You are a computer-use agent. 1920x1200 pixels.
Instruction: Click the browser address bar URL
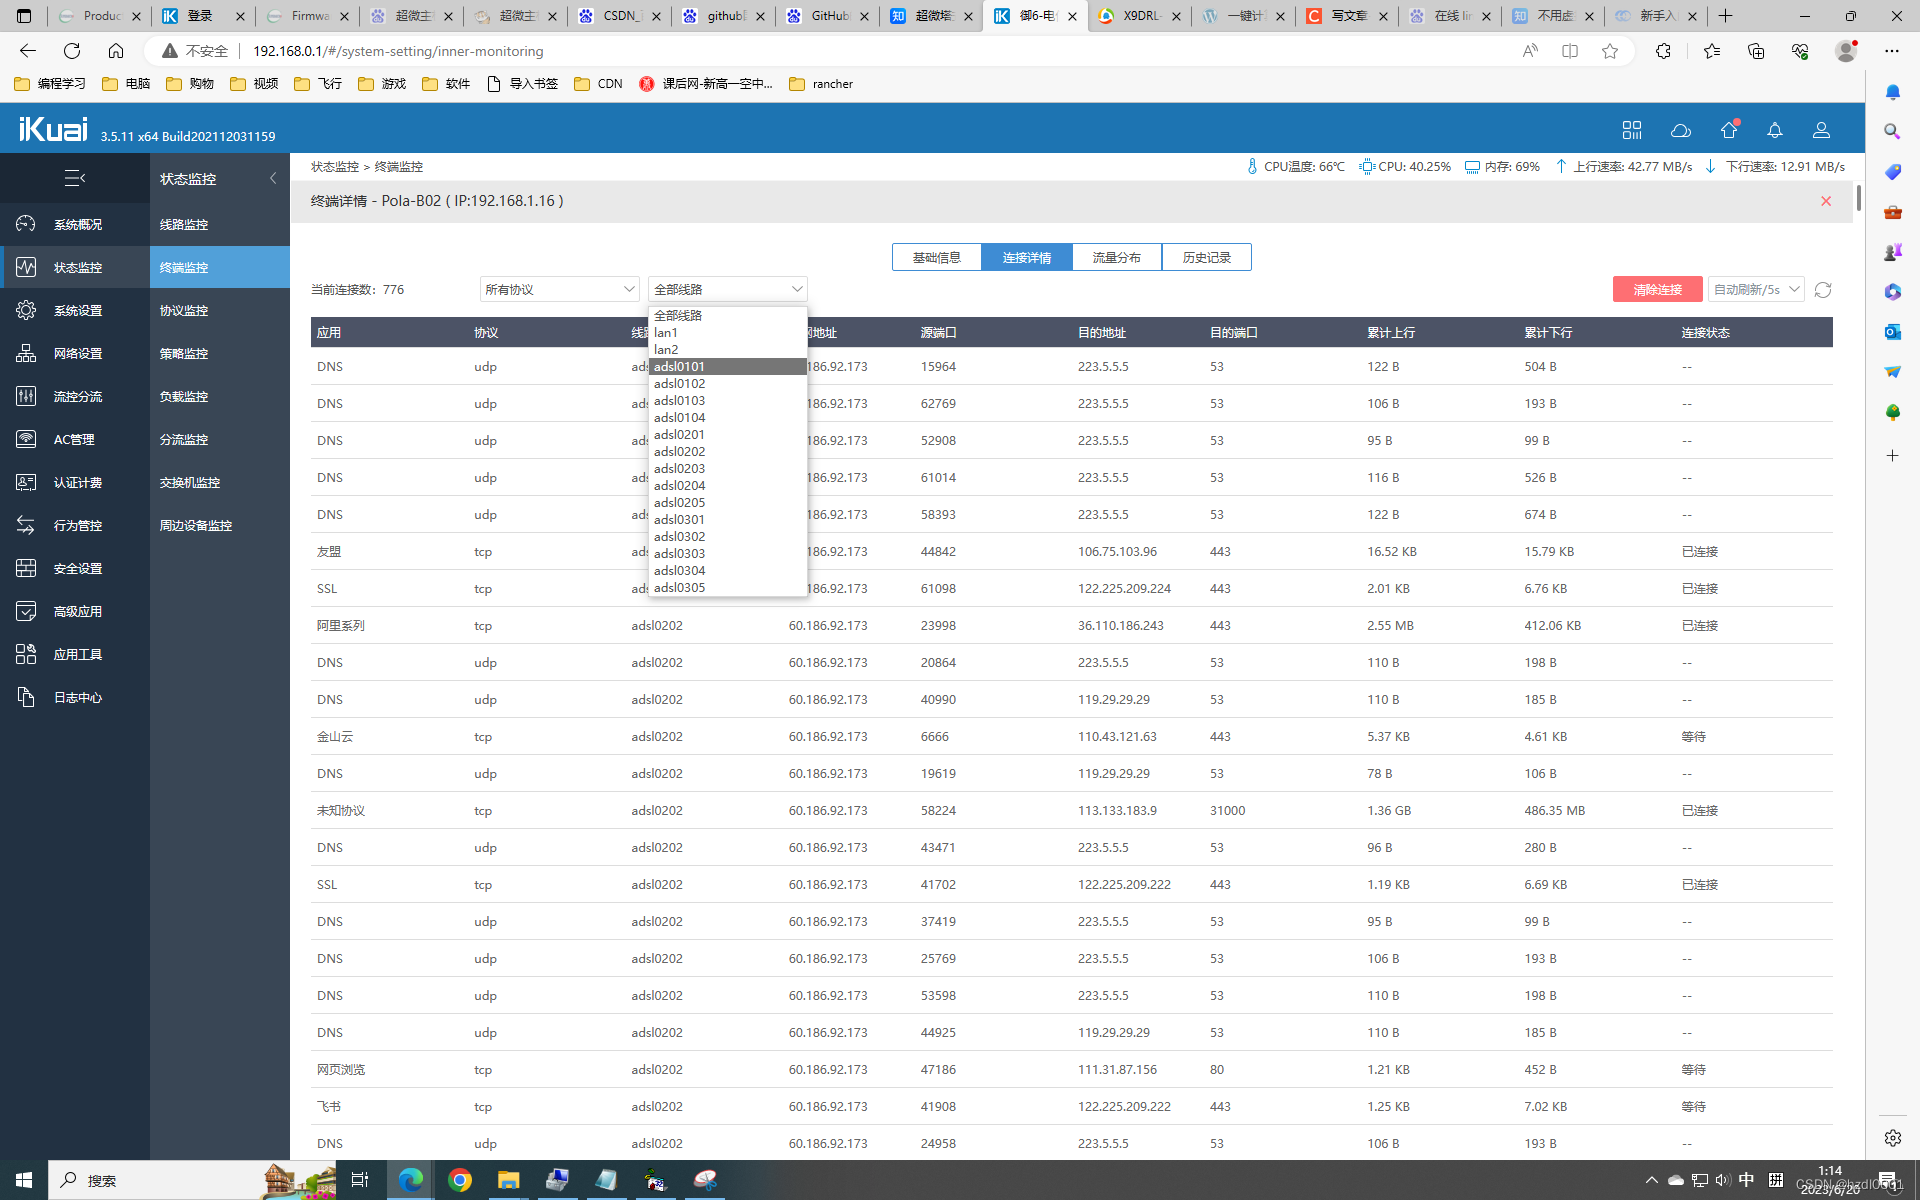click(x=398, y=51)
